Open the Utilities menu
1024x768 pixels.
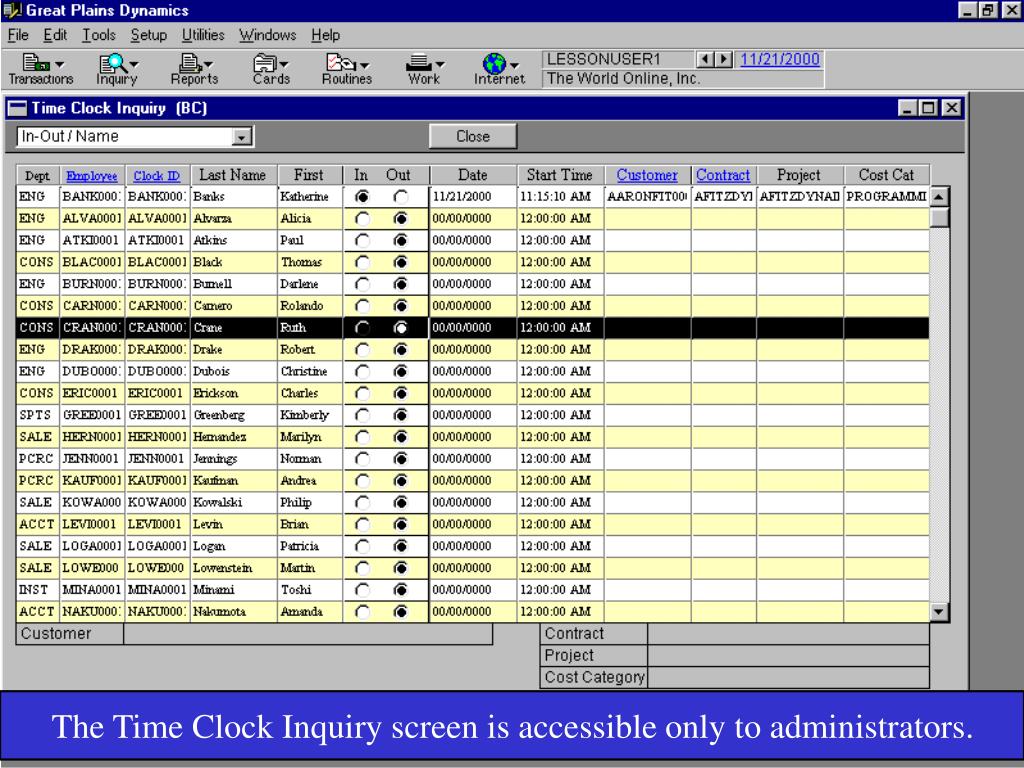click(x=203, y=35)
